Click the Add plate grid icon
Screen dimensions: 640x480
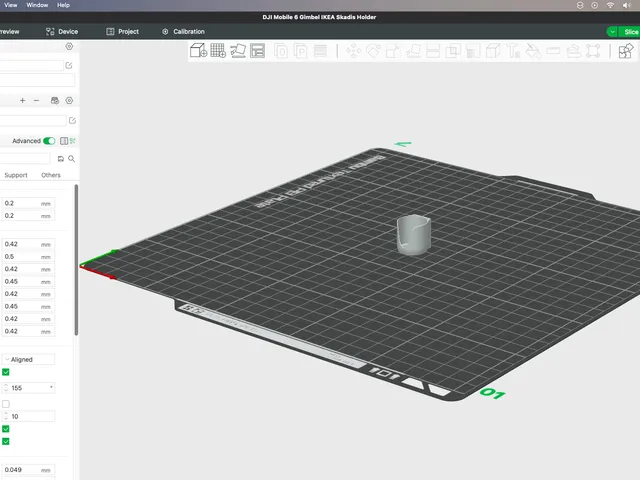[218, 51]
